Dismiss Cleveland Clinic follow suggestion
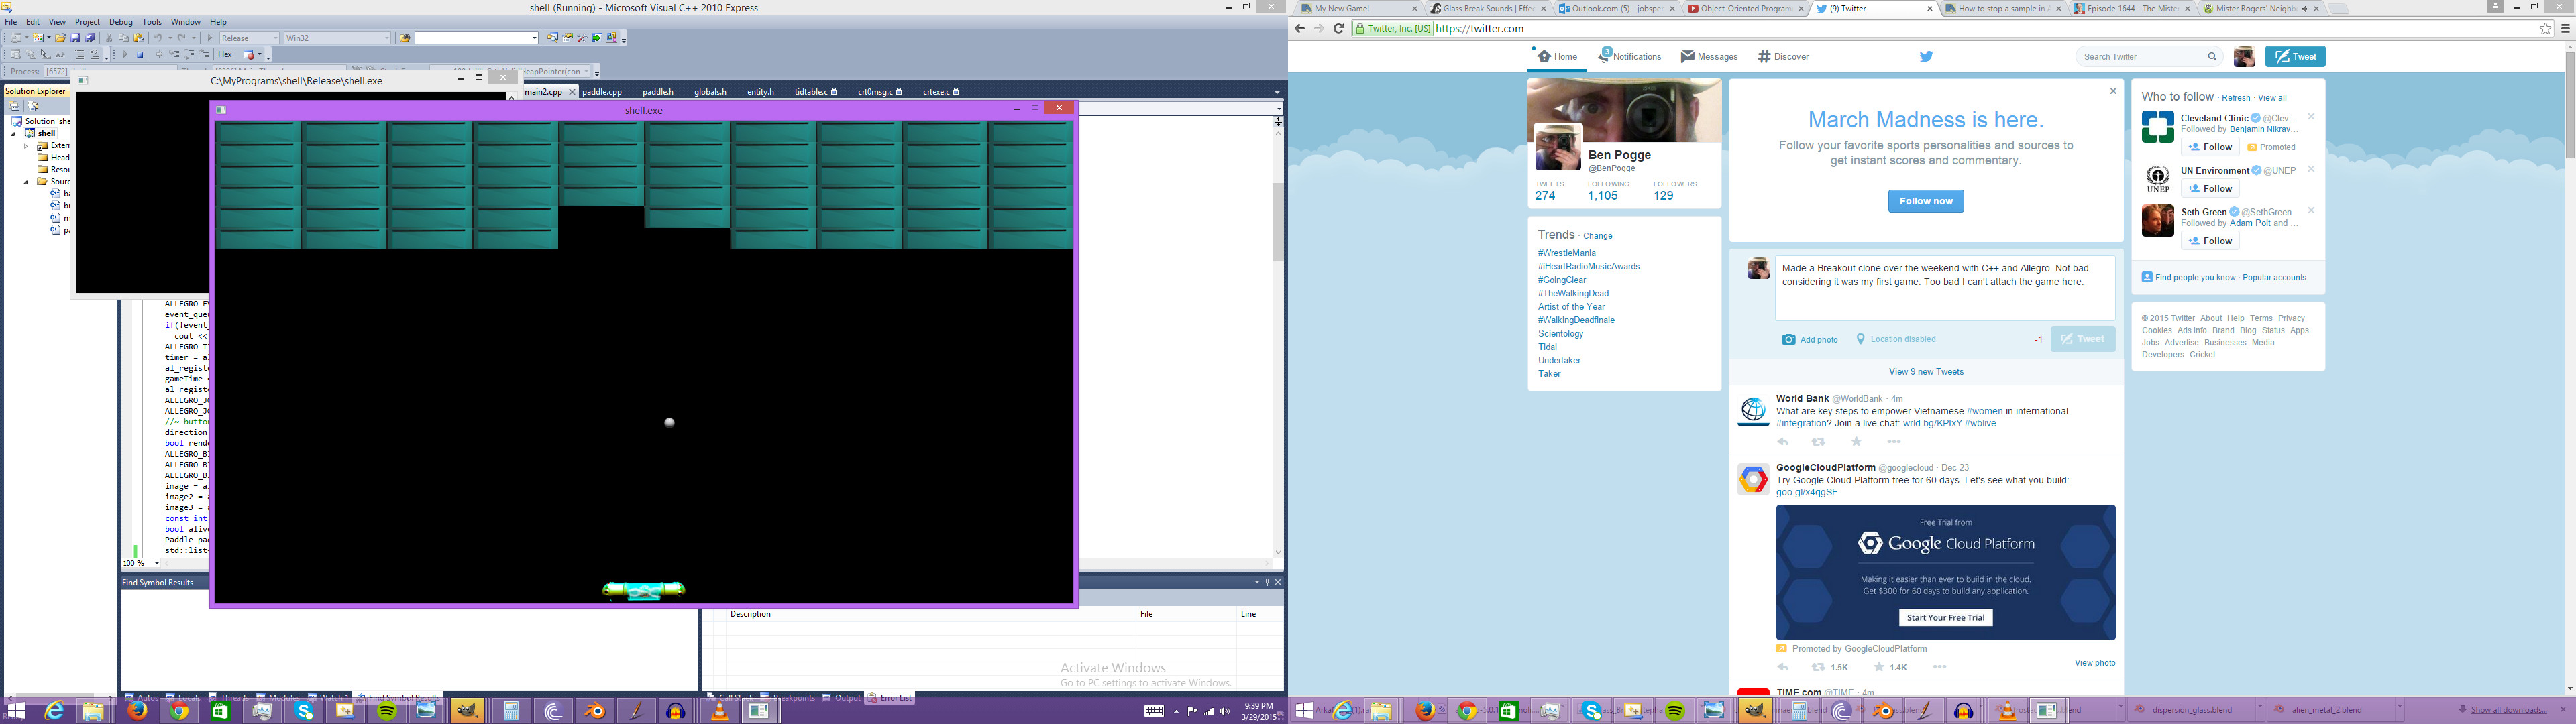 (2311, 117)
